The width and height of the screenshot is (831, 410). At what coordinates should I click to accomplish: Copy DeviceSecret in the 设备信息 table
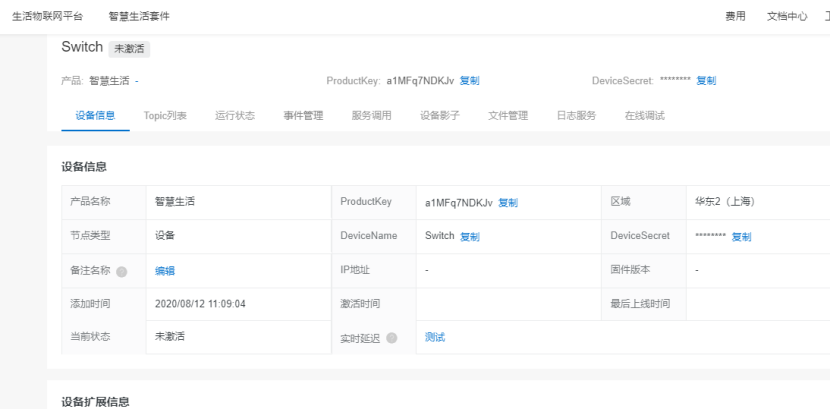point(741,237)
